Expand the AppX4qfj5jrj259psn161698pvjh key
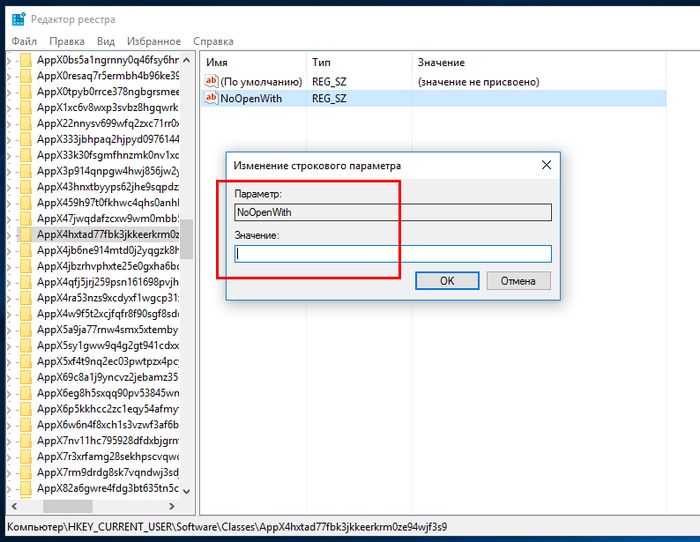Image resolution: width=700 pixels, height=542 pixels. pyautogui.click(x=9, y=282)
